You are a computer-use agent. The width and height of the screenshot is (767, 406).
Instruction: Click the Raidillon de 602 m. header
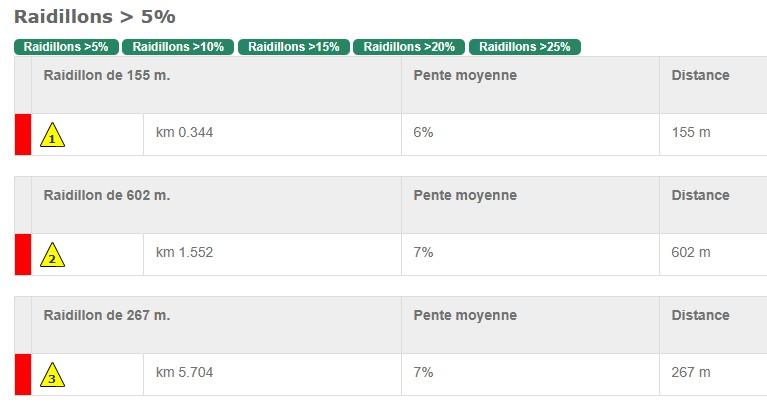coord(107,195)
